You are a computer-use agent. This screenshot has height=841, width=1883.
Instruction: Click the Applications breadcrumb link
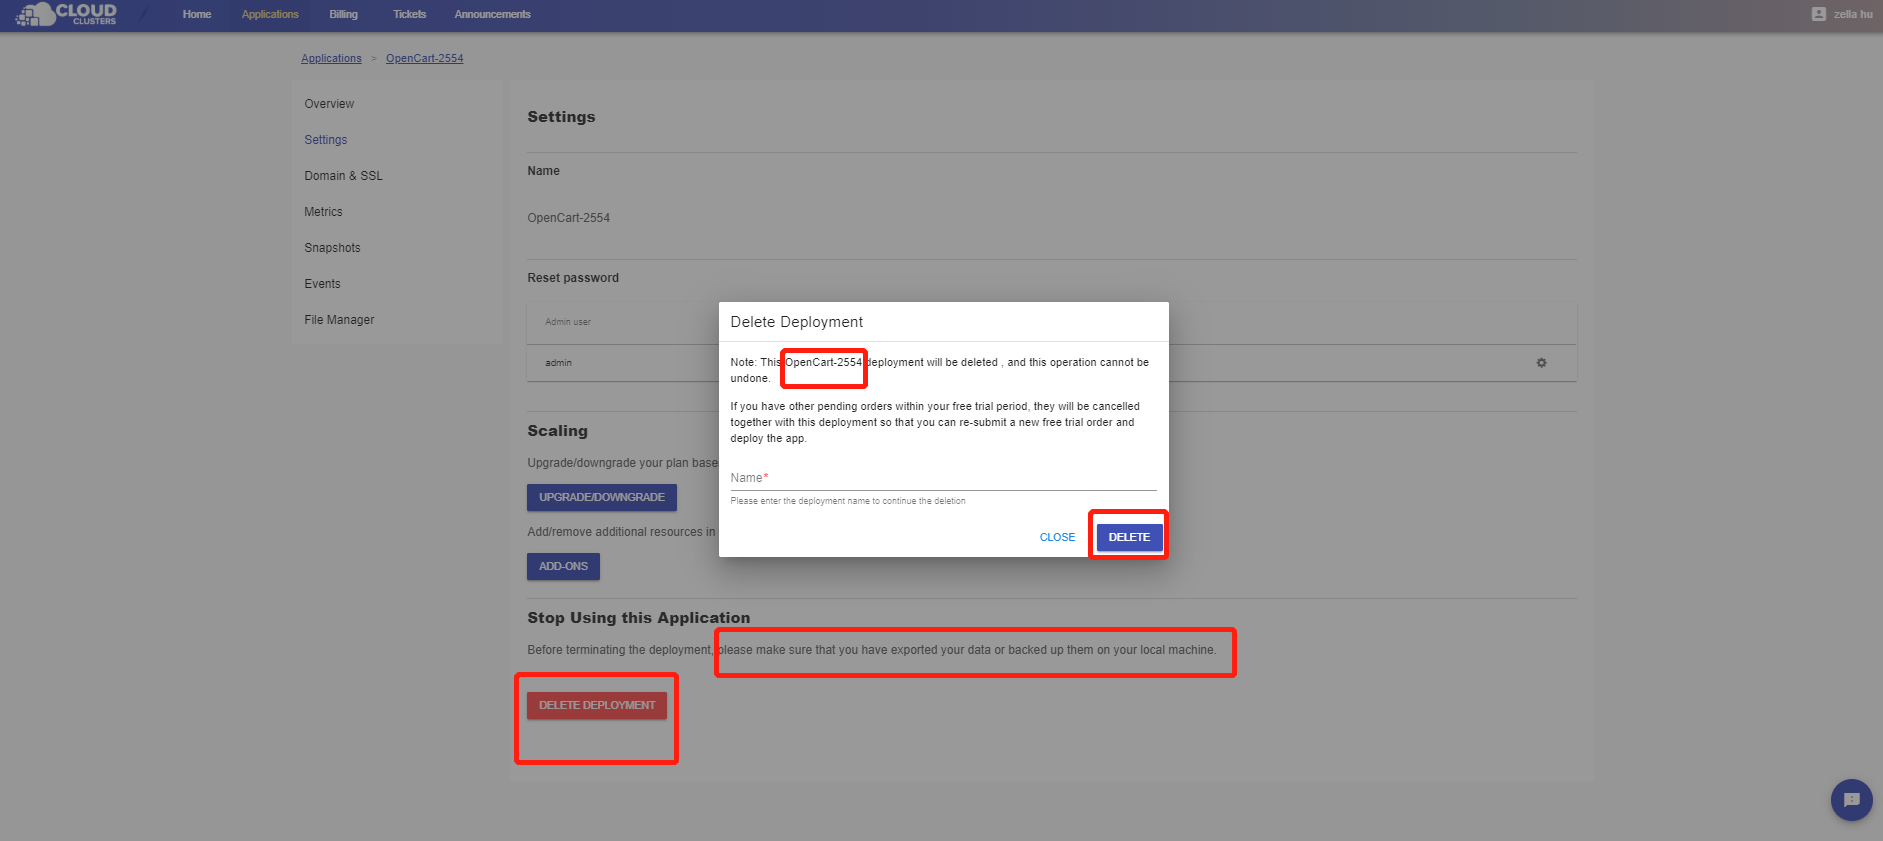click(331, 59)
